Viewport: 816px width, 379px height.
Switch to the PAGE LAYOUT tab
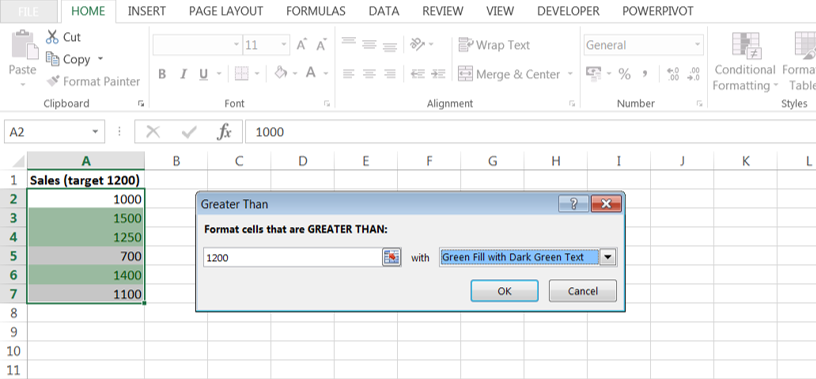[x=226, y=11]
